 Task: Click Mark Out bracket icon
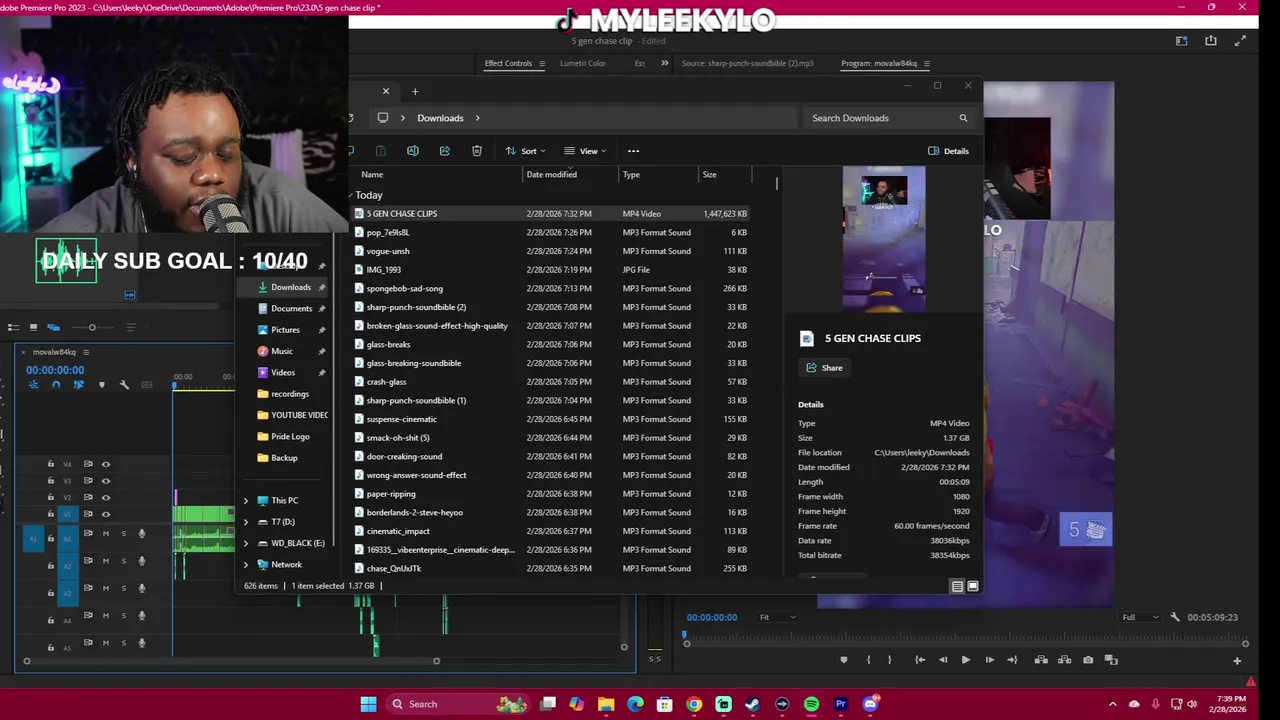coord(889,660)
